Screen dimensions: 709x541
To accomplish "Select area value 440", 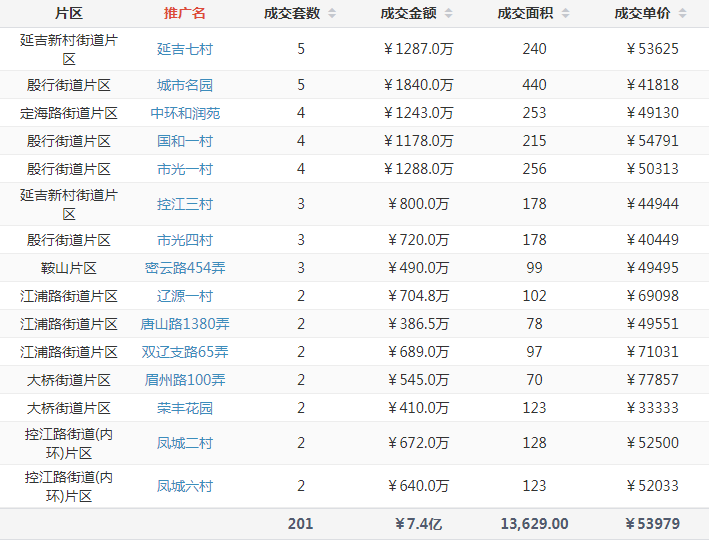I will (534, 85).
